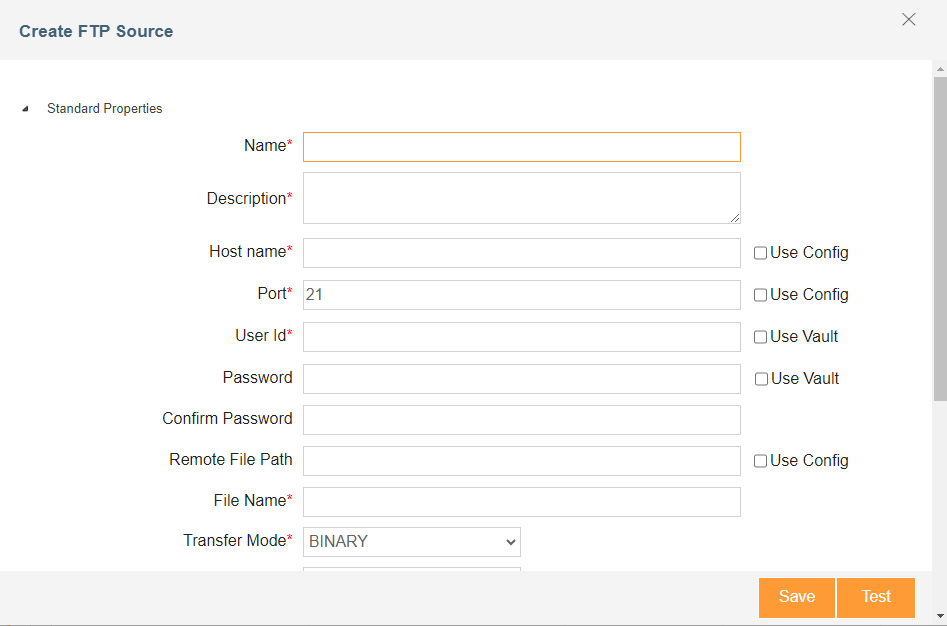Click scrollbar down arrow
The image size is (947, 626).
coord(940,616)
